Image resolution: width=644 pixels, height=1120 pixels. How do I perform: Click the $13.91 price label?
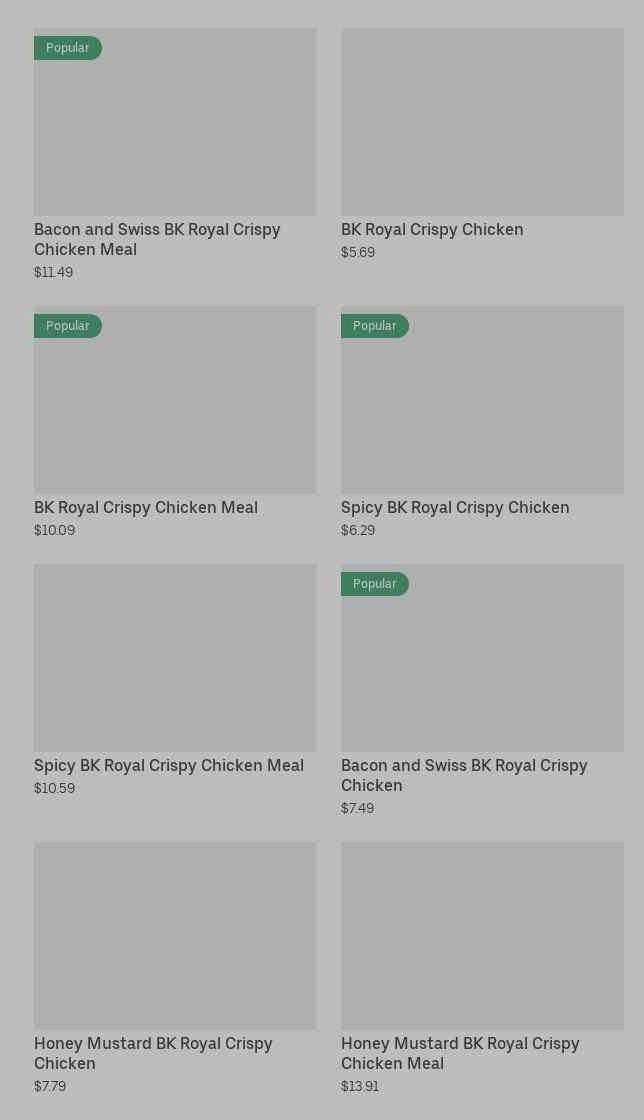click(x=360, y=1086)
